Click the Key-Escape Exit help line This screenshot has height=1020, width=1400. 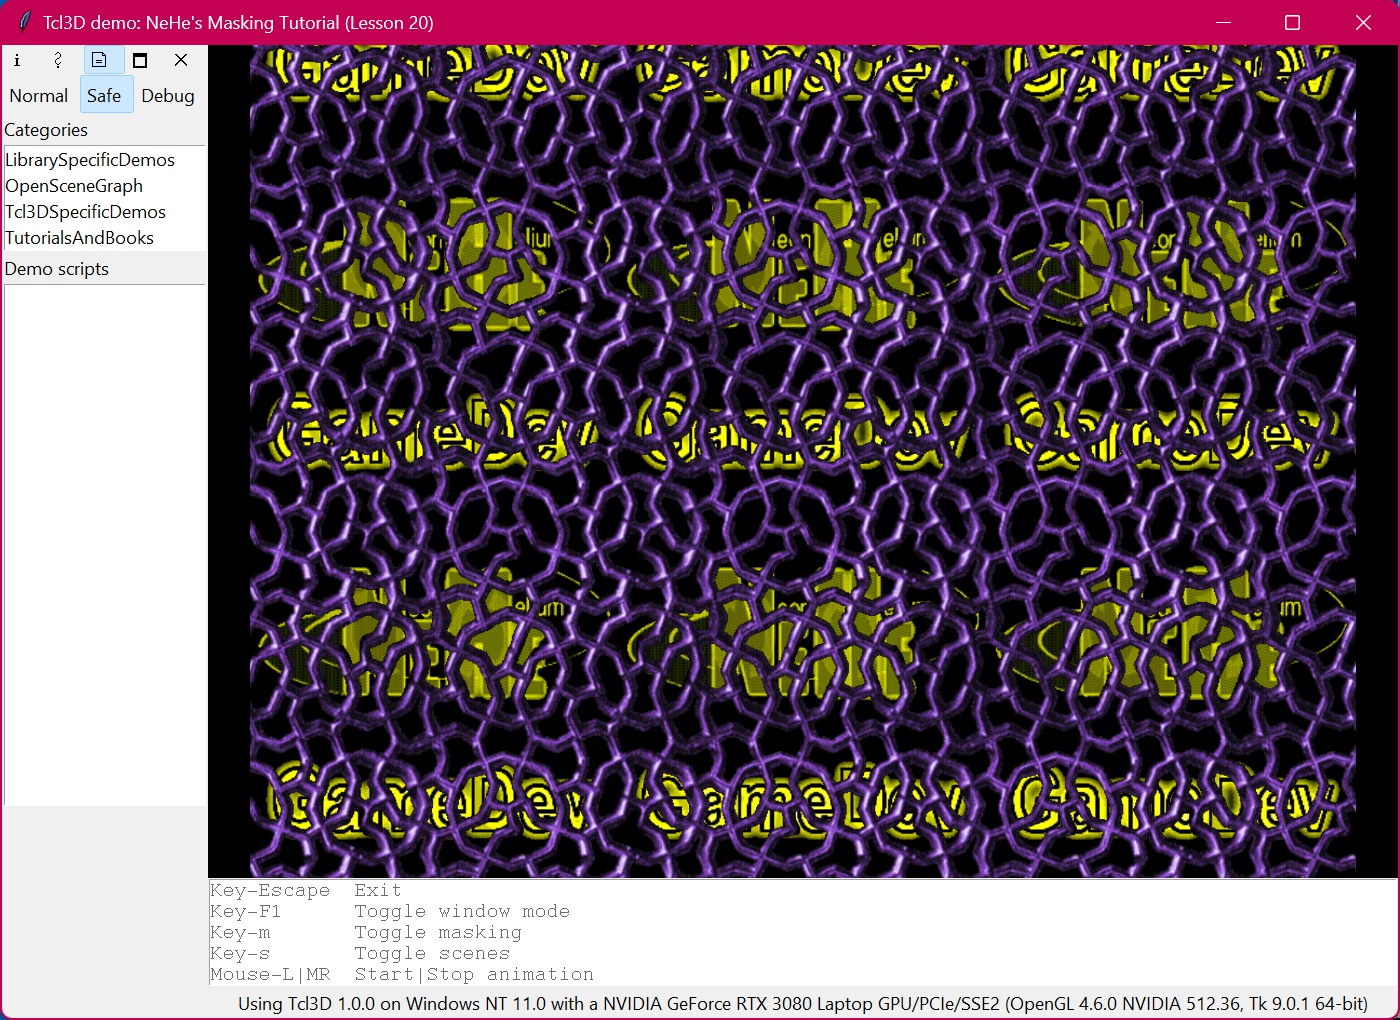[x=306, y=890]
